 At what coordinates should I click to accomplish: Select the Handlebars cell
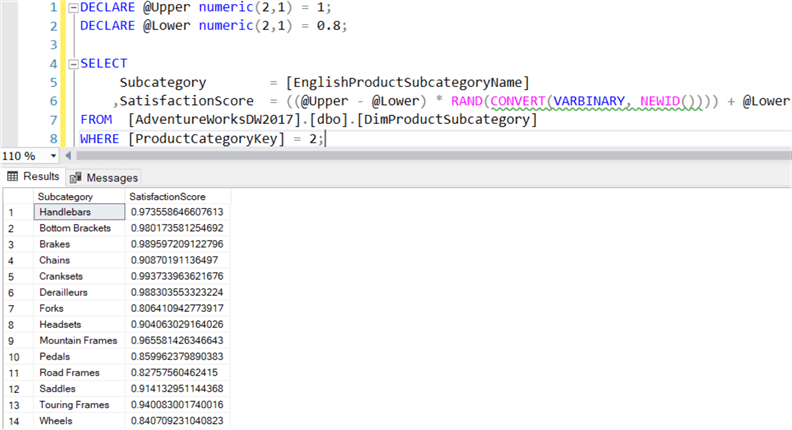coord(79,212)
